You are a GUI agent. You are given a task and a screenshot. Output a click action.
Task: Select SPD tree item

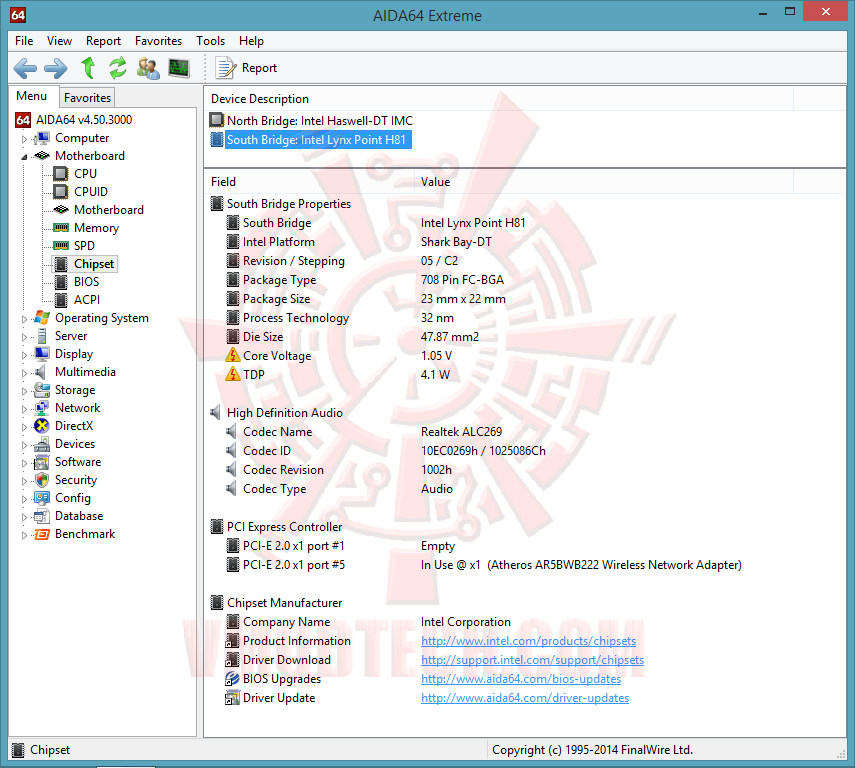click(74, 245)
